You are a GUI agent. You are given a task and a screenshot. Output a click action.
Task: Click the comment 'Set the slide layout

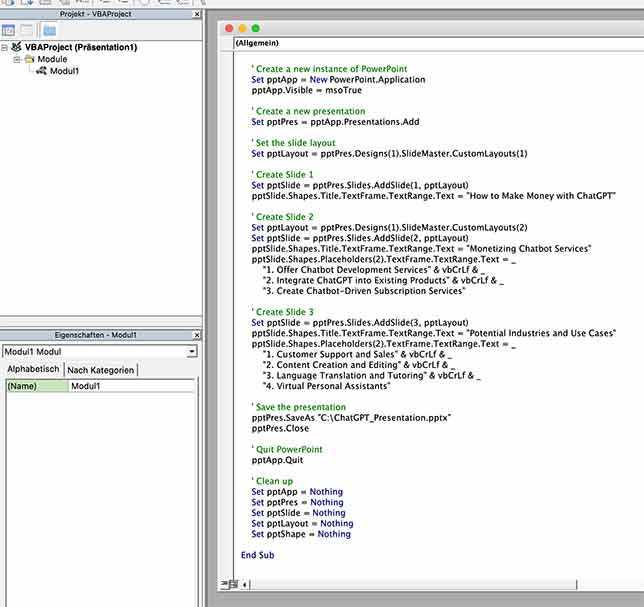pyautogui.click(x=293, y=143)
